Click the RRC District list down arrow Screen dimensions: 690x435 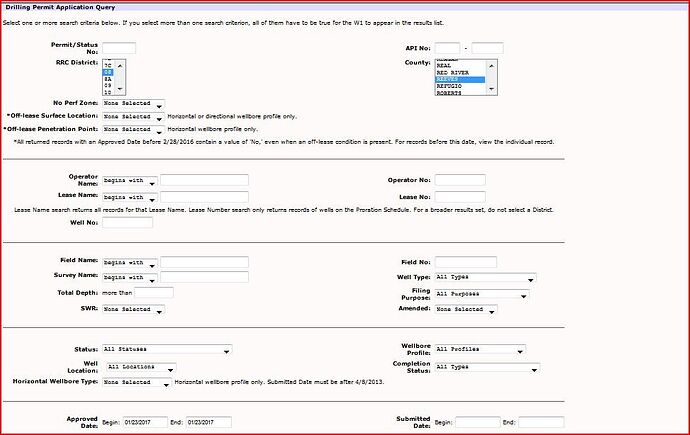[x=120, y=89]
